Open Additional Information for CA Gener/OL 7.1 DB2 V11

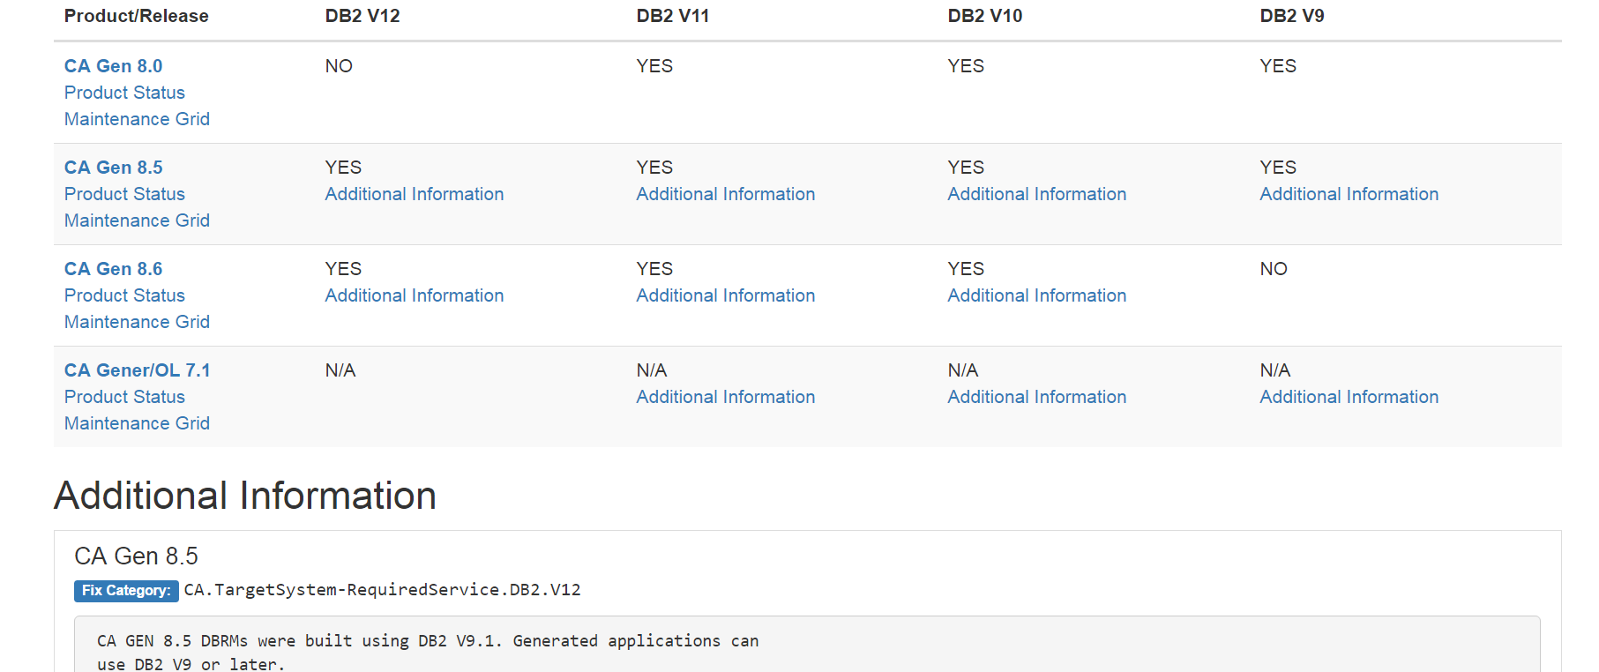726,397
